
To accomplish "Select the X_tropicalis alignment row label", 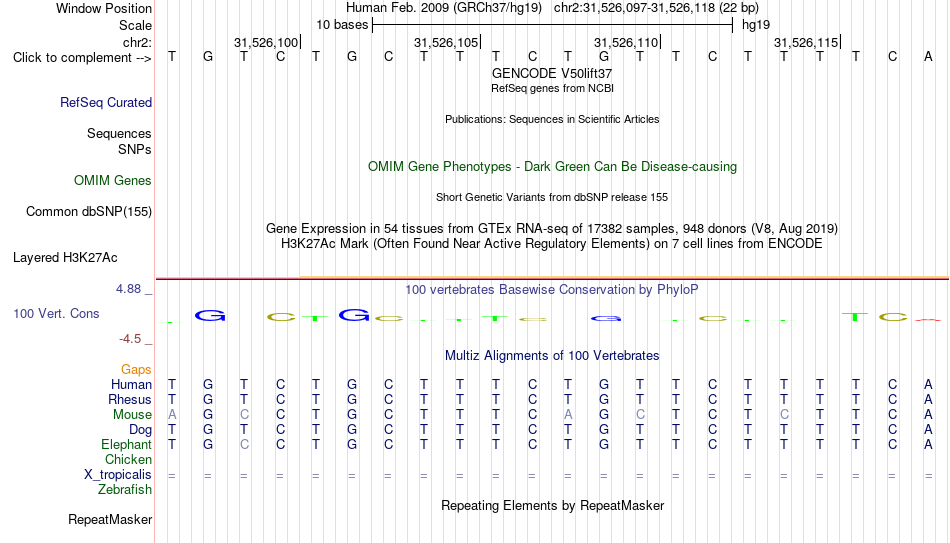I will coord(118,475).
